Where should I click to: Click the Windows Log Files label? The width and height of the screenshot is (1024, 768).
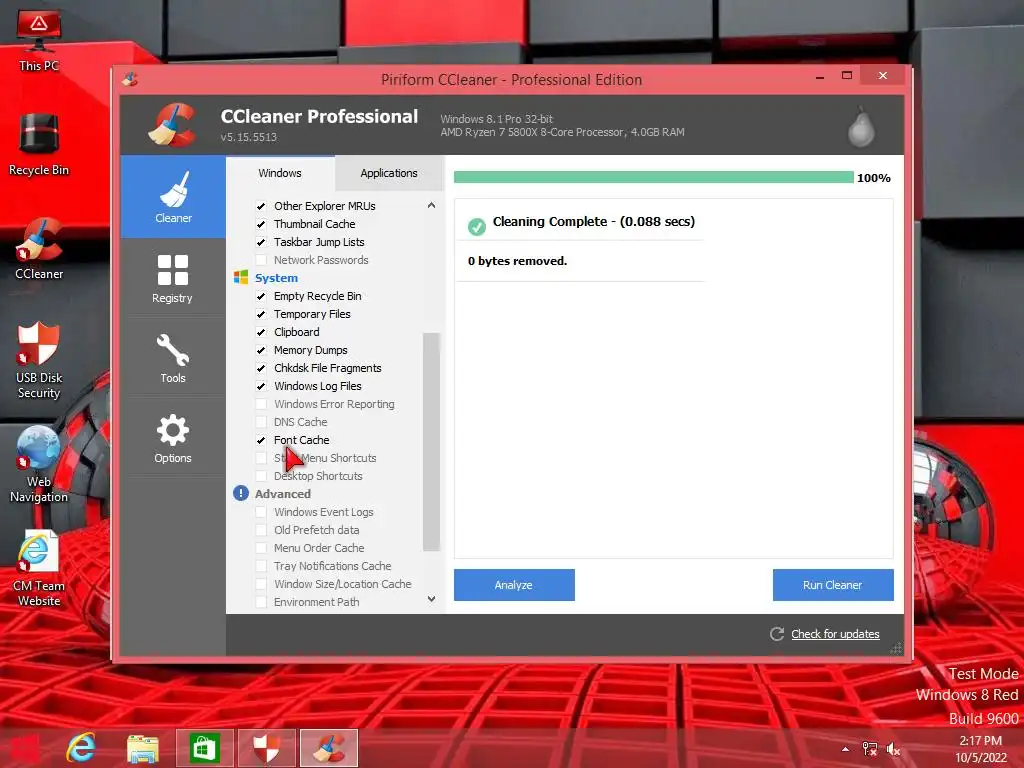[x=318, y=386]
